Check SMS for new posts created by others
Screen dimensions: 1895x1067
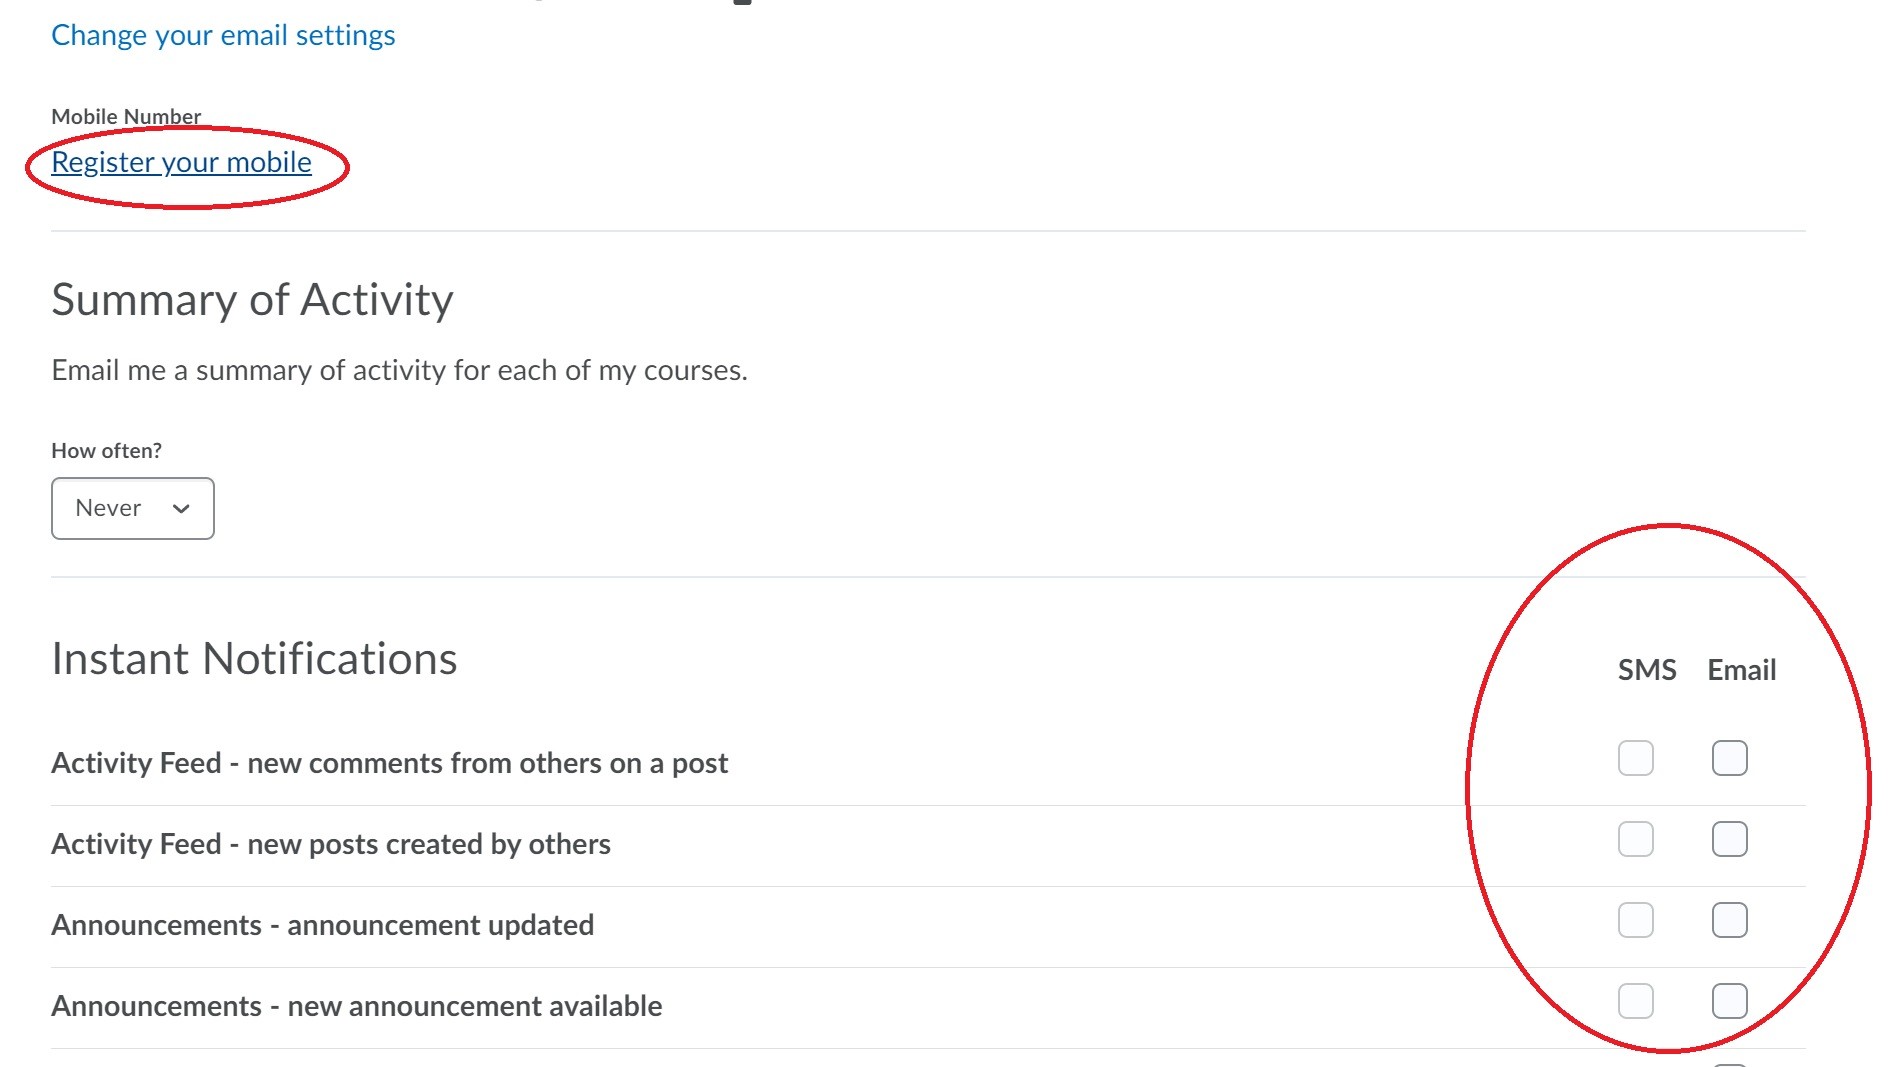point(1636,839)
